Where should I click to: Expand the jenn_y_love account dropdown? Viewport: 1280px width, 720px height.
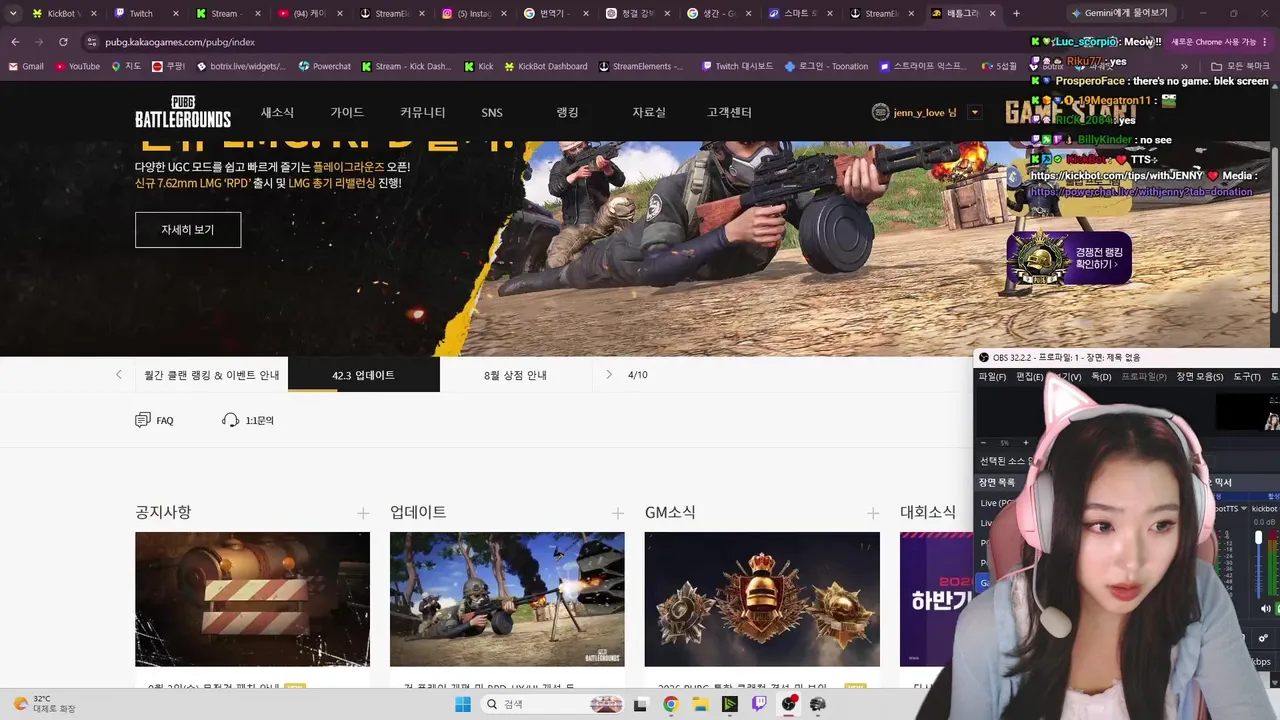[x=975, y=113]
